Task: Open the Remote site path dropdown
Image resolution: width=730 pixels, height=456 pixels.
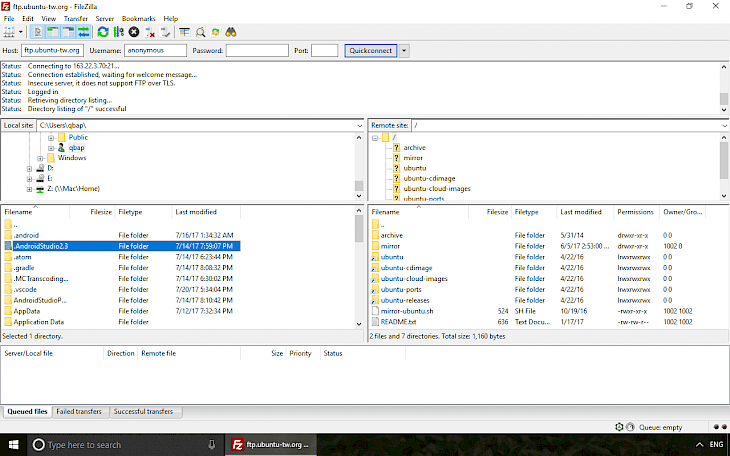Action: tap(725, 125)
